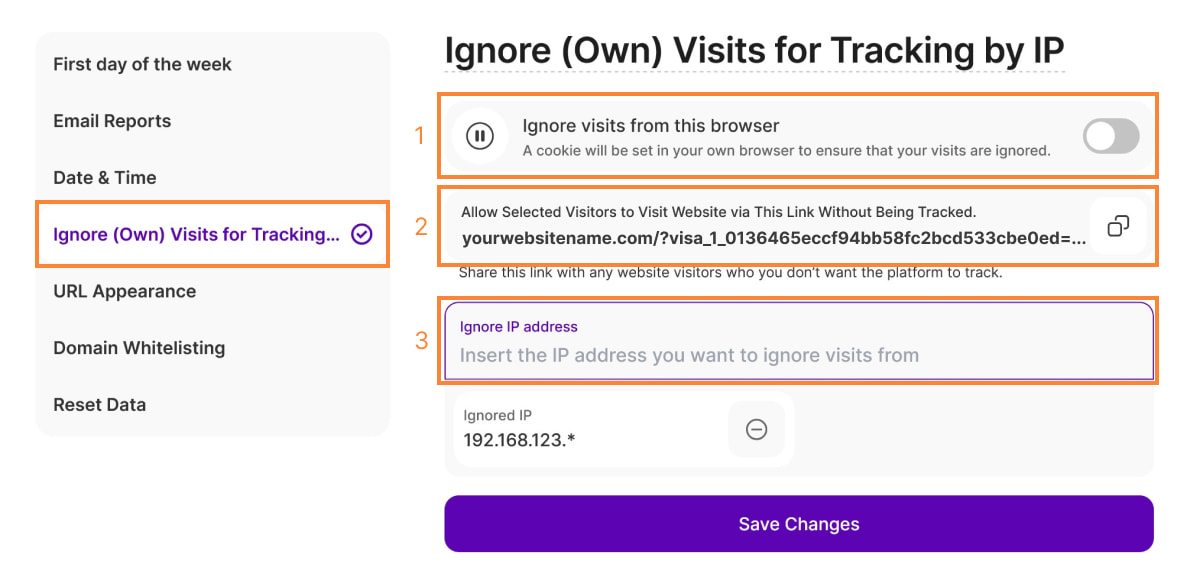Click the 'Share this link' helper text

730,272
